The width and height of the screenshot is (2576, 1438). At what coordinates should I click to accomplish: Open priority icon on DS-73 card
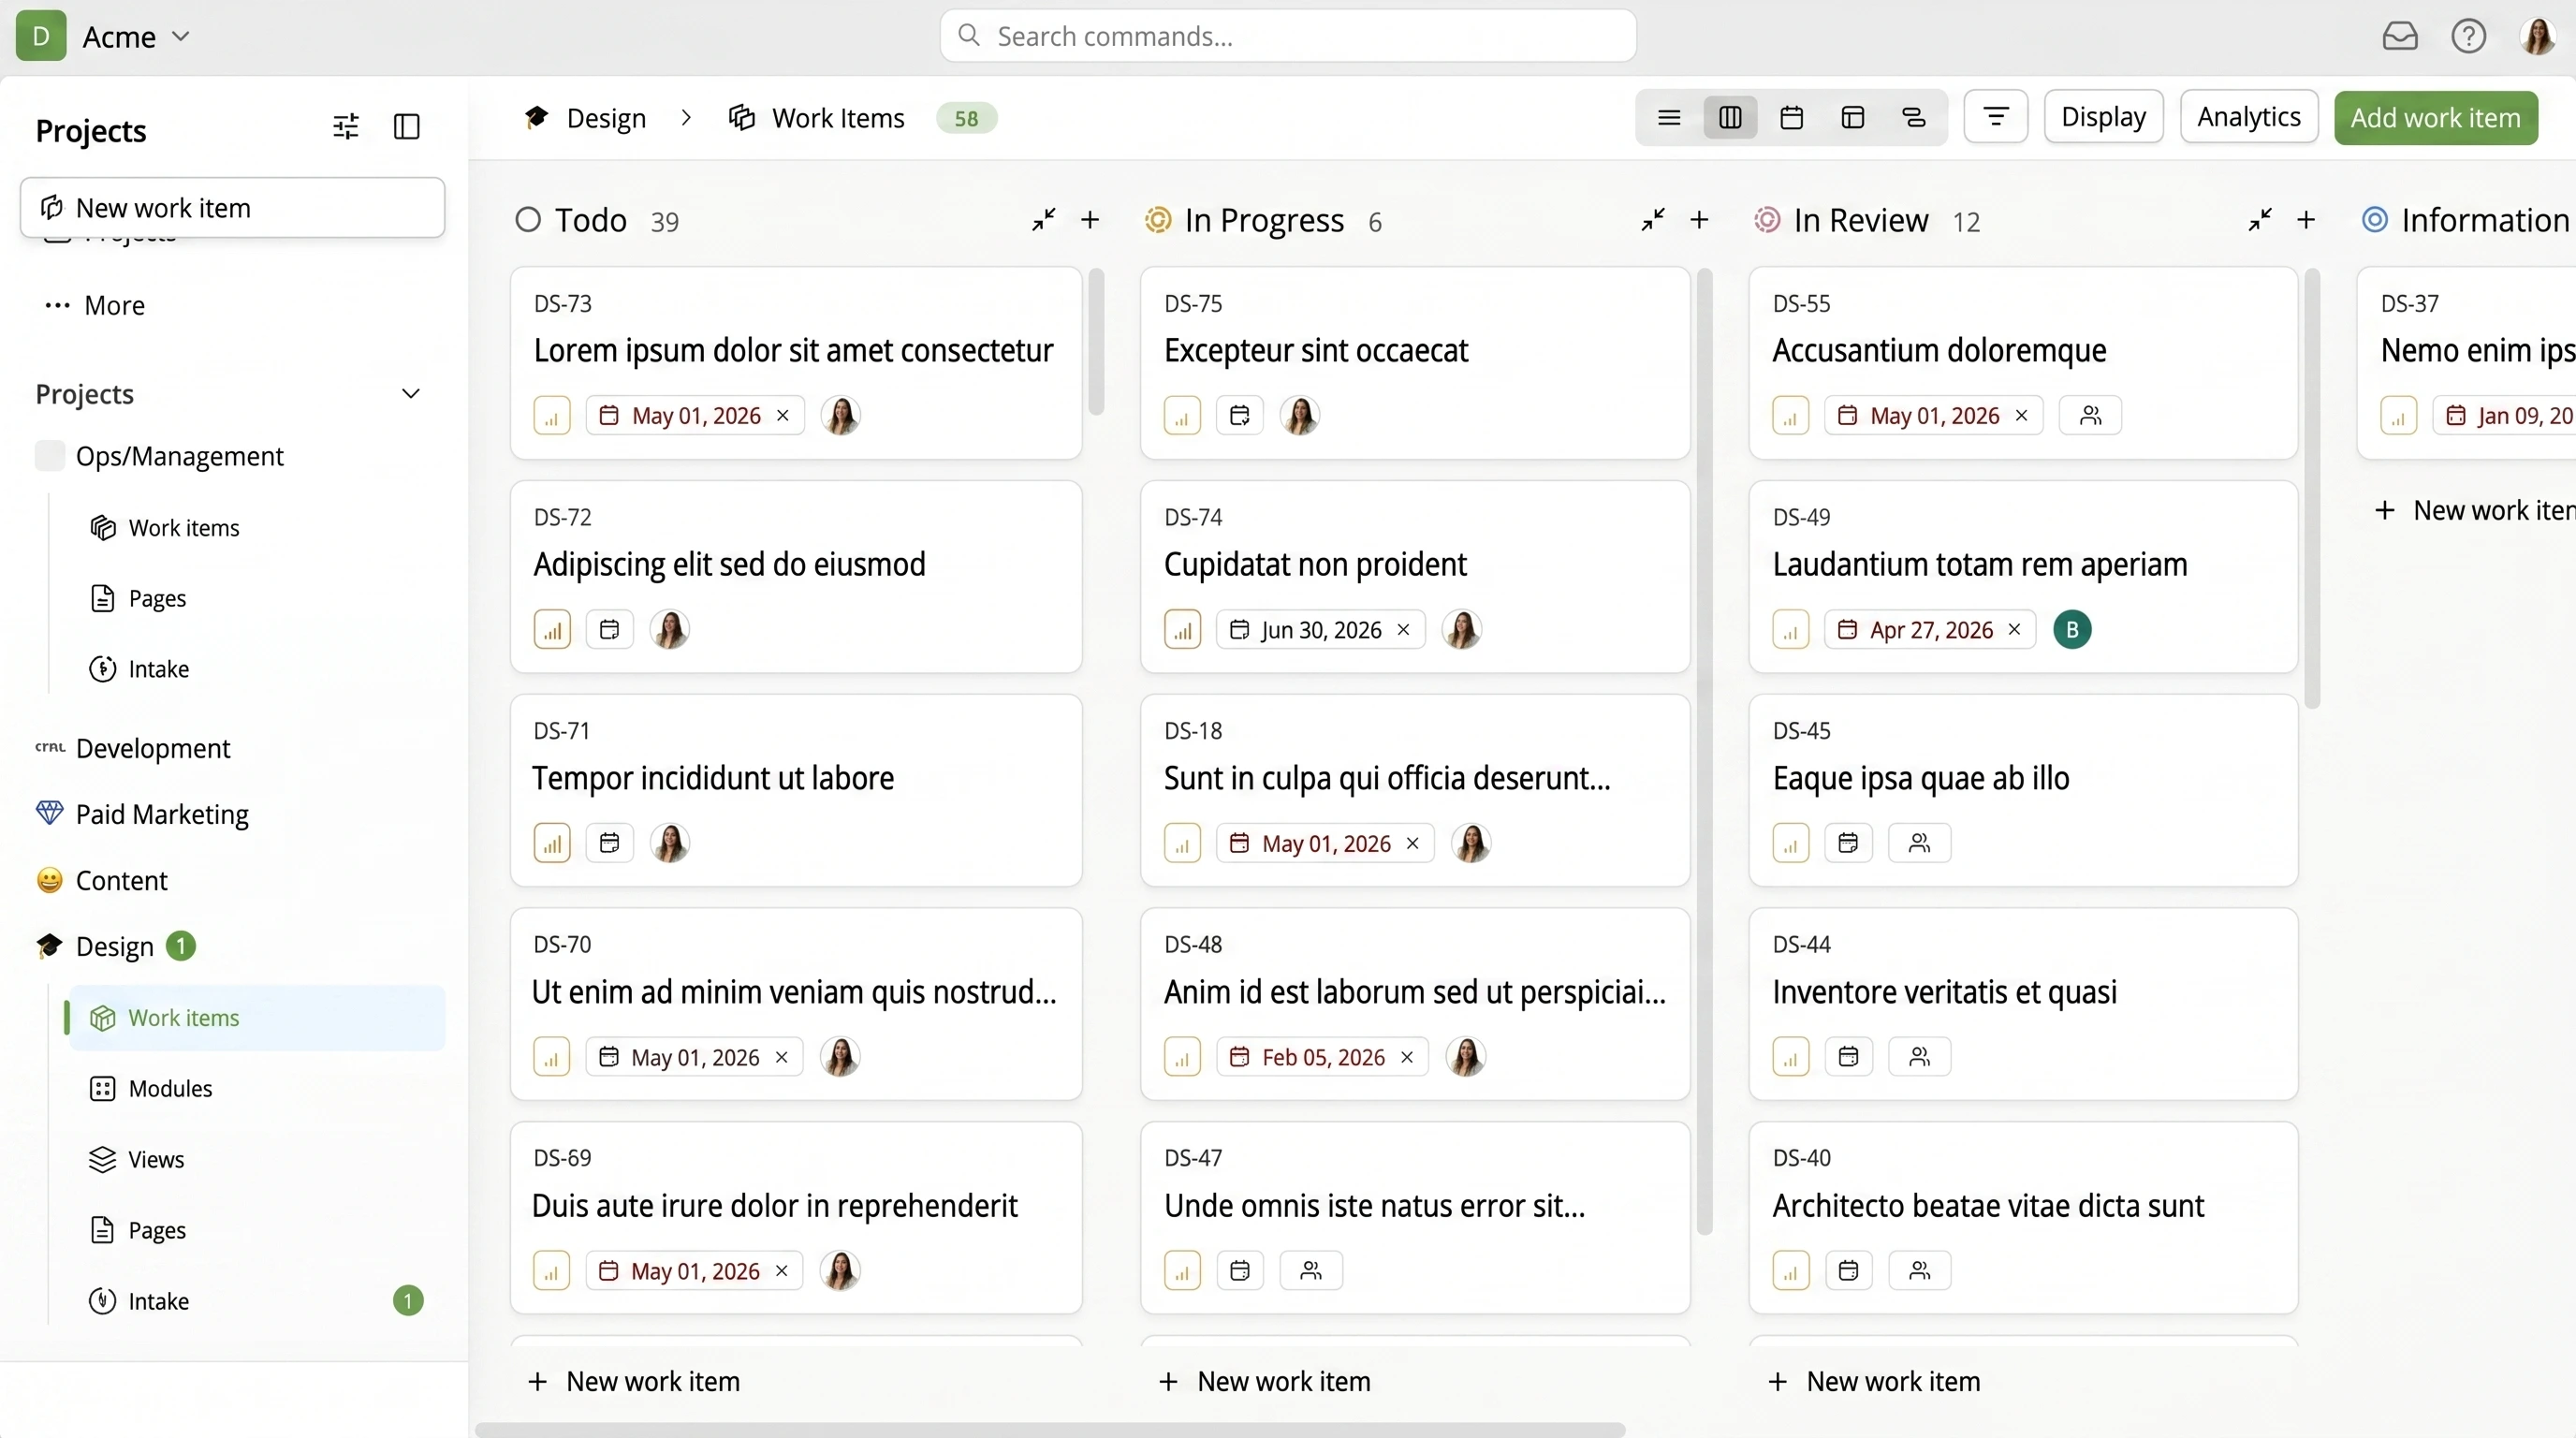pyautogui.click(x=552, y=416)
